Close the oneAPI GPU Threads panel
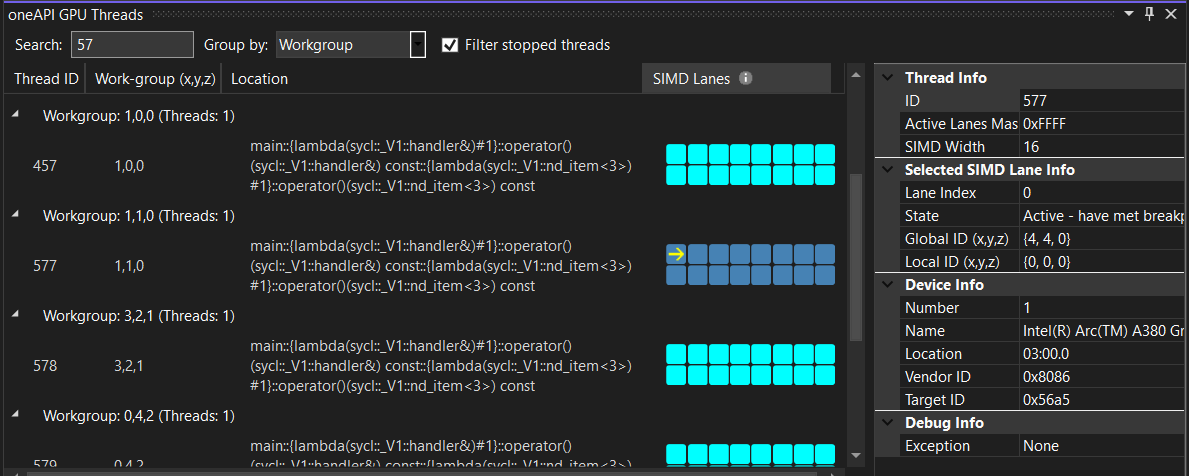This screenshot has width=1189, height=476. (x=1171, y=13)
